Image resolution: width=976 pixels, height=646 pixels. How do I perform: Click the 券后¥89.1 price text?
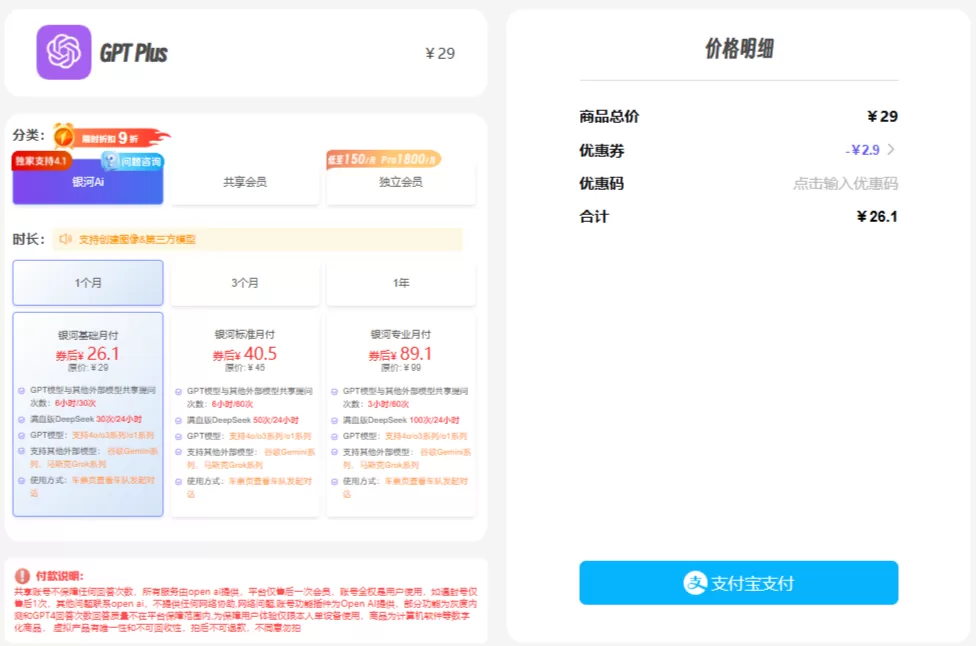tap(400, 354)
